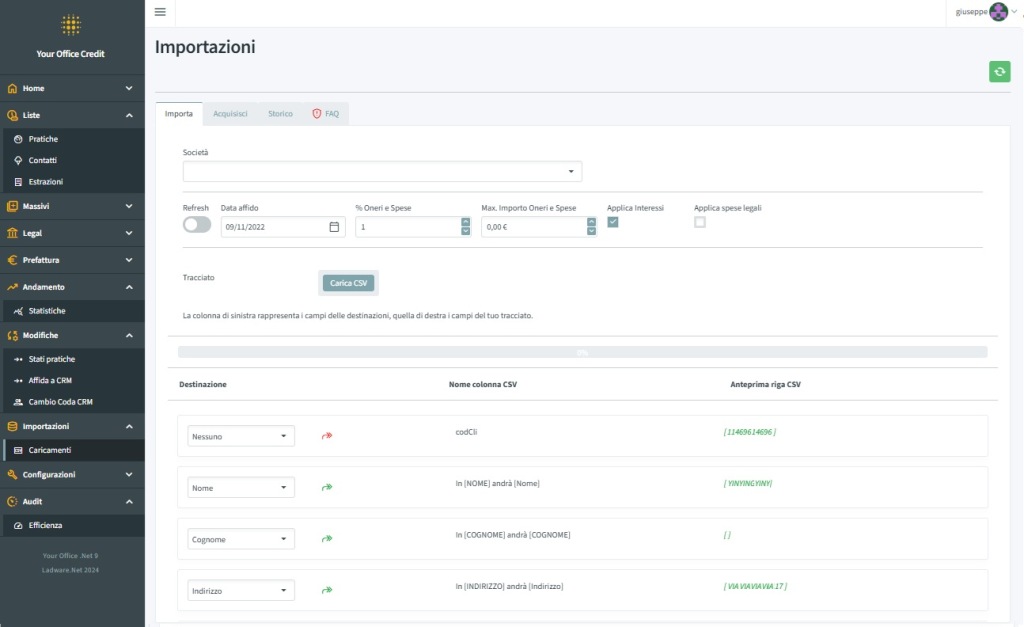Click the giuseppe user avatar
Screen dimensions: 1024x627
coord(997,12)
